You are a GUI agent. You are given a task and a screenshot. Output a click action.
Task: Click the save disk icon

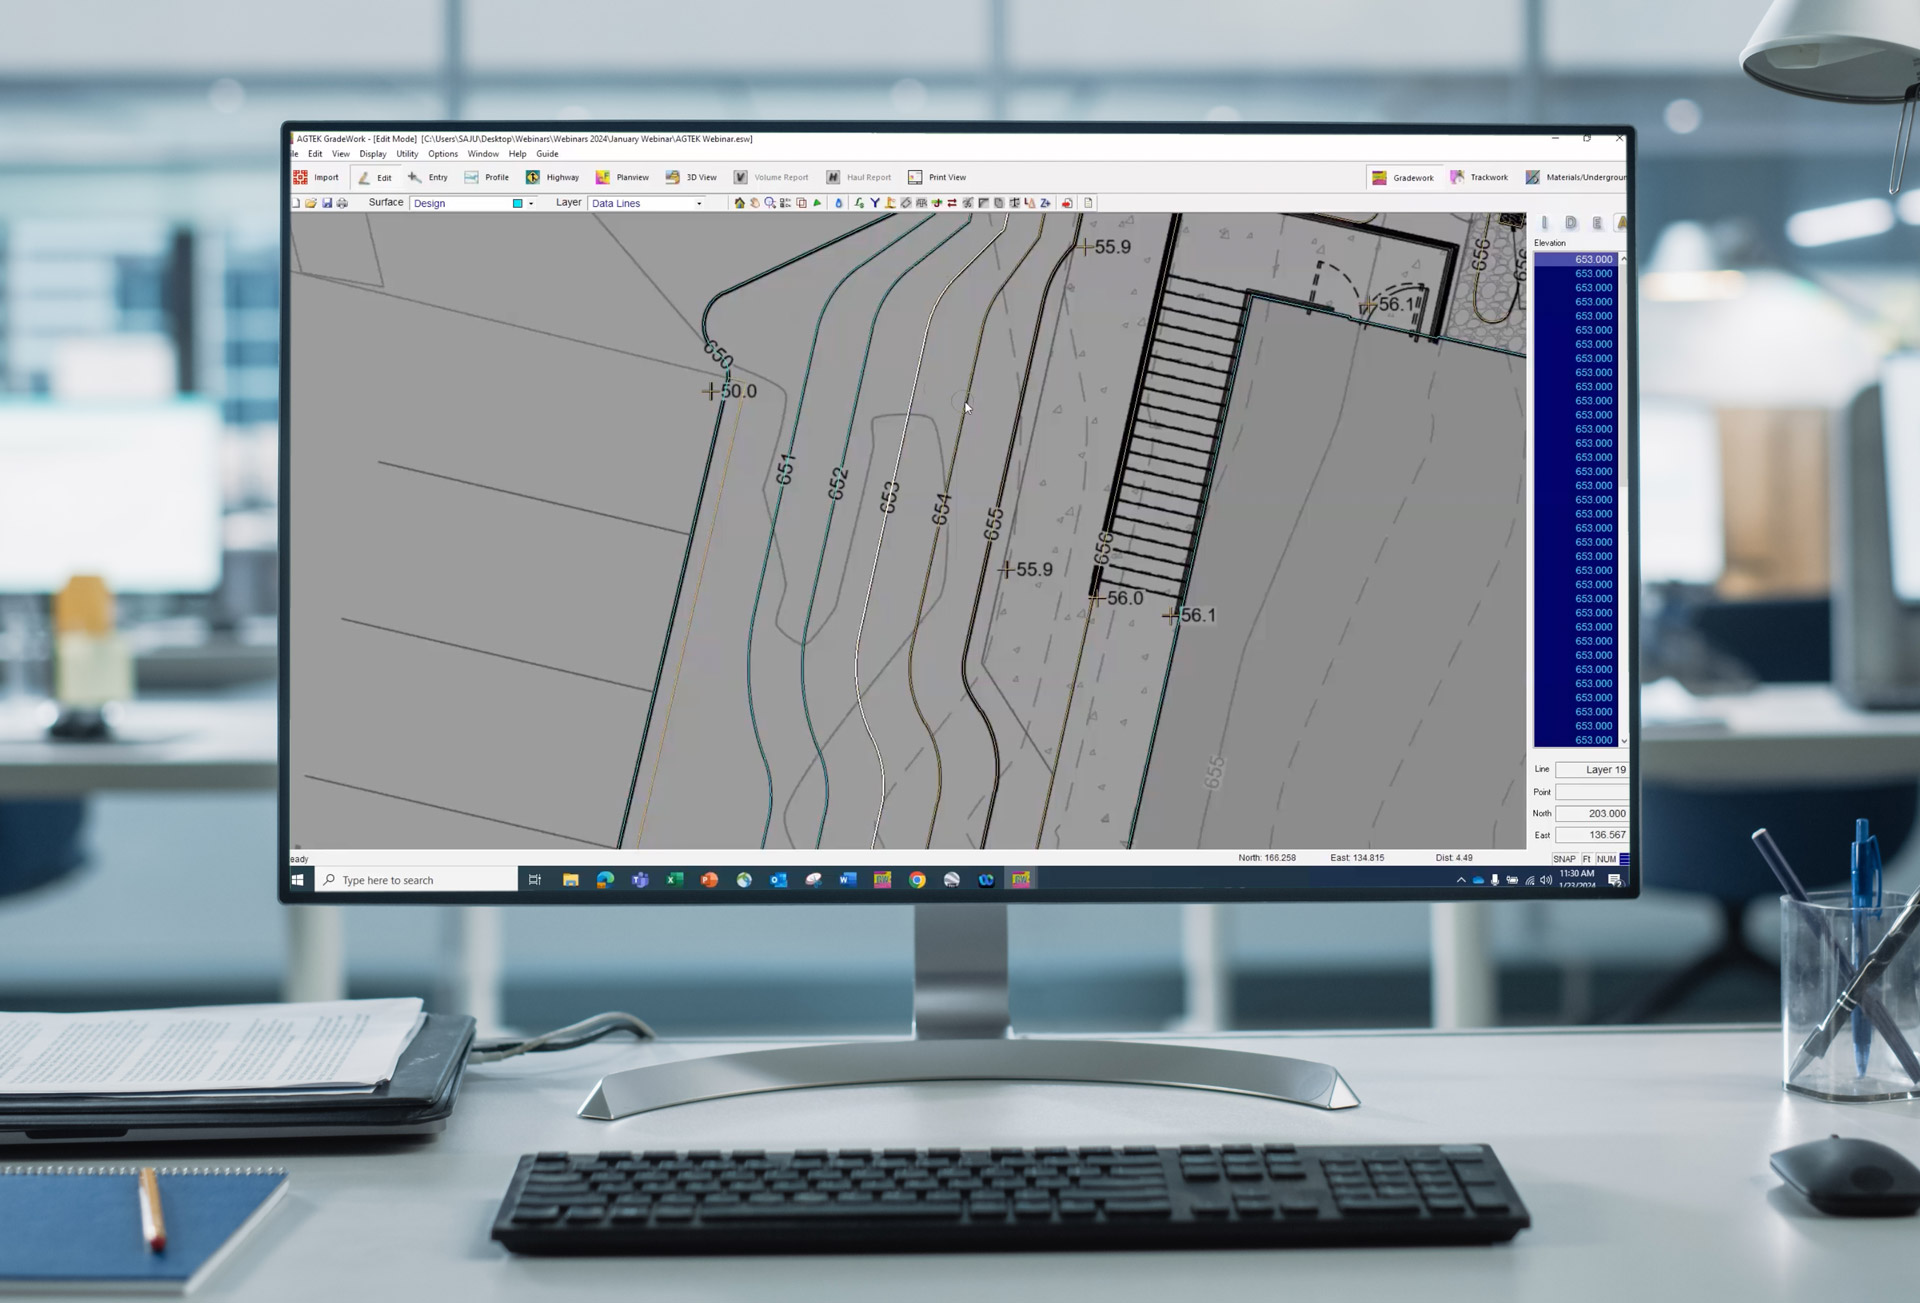click(x=327, y=203)
